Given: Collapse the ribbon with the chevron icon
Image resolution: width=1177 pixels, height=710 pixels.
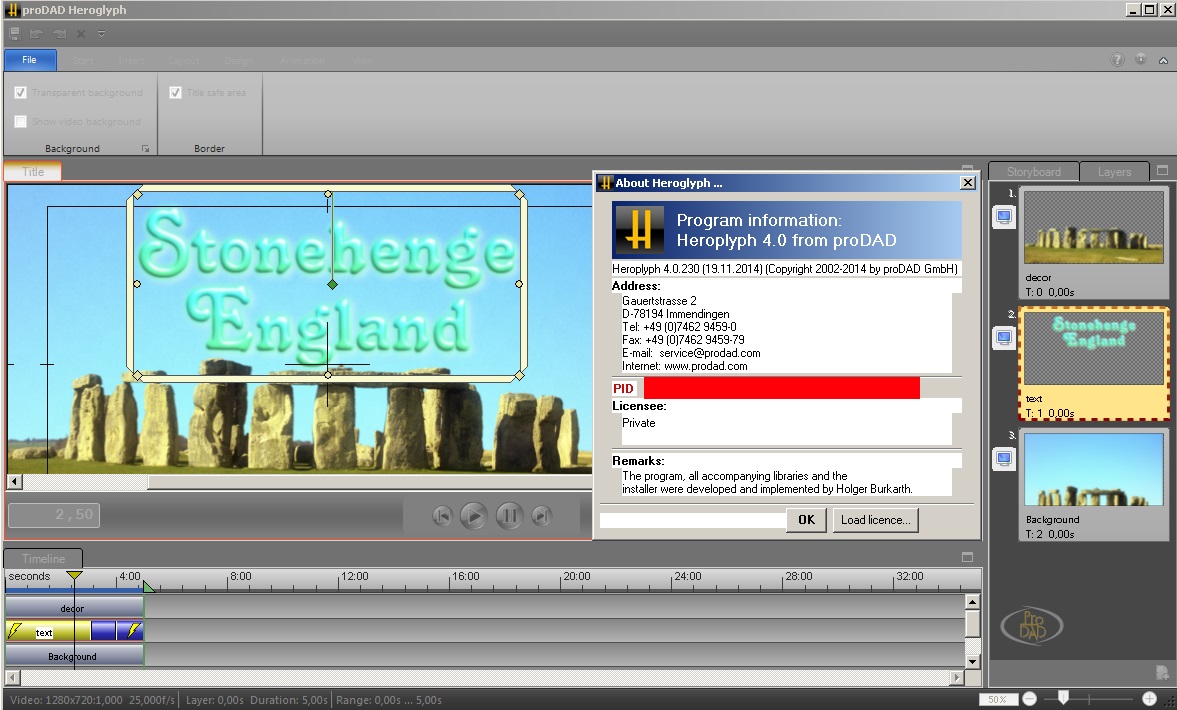Looking at the screenshot, I should [1163, 60].
